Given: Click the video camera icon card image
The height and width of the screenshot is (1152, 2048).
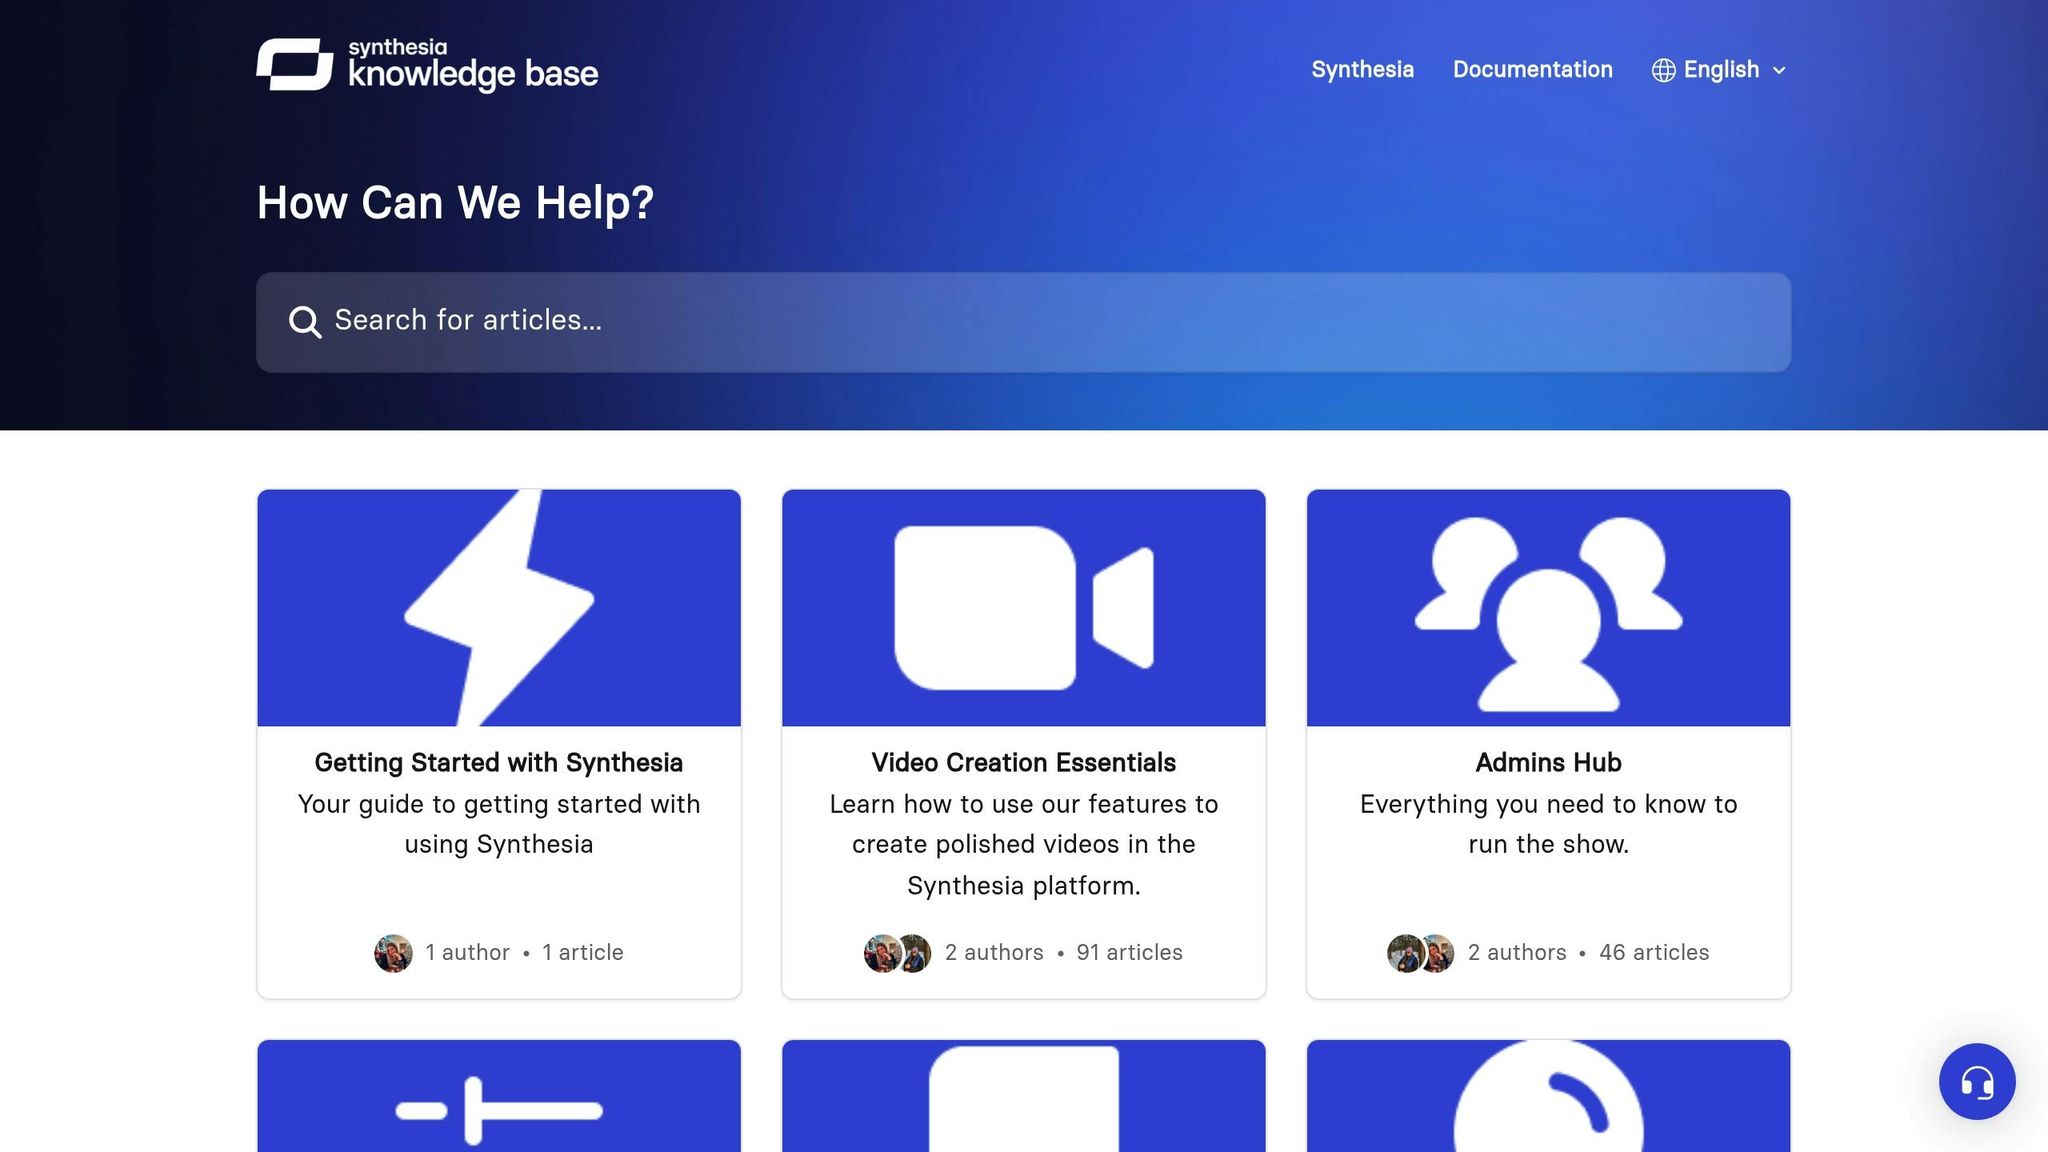Looking at the screenshot, I should click(x=1023, y=607).
